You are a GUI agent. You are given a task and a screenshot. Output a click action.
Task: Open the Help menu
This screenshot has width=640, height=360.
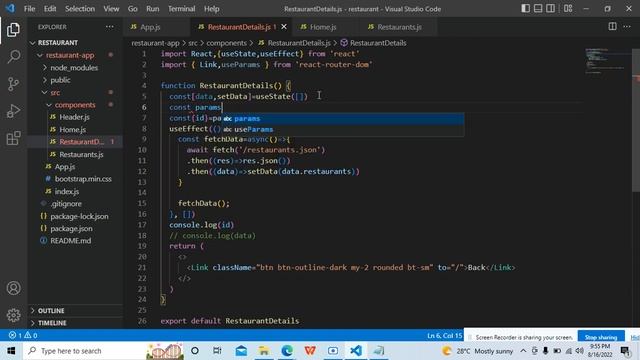point(211,9)
